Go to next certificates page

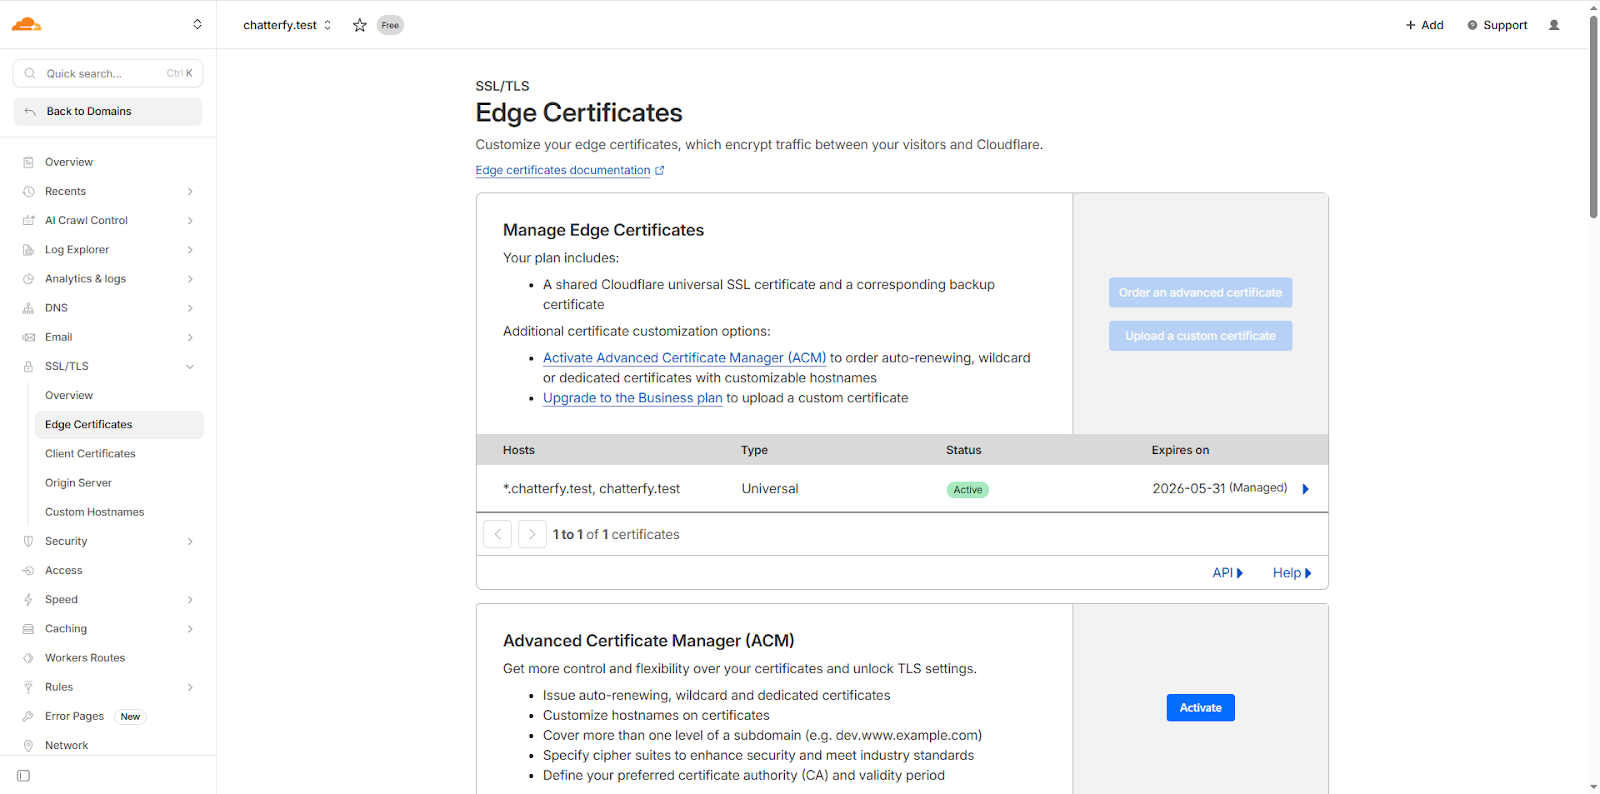[532, 534]
